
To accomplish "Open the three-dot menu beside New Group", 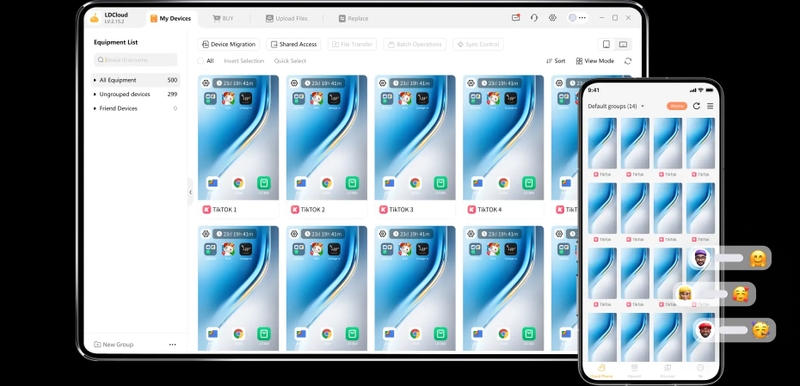I will click(172, 345).
